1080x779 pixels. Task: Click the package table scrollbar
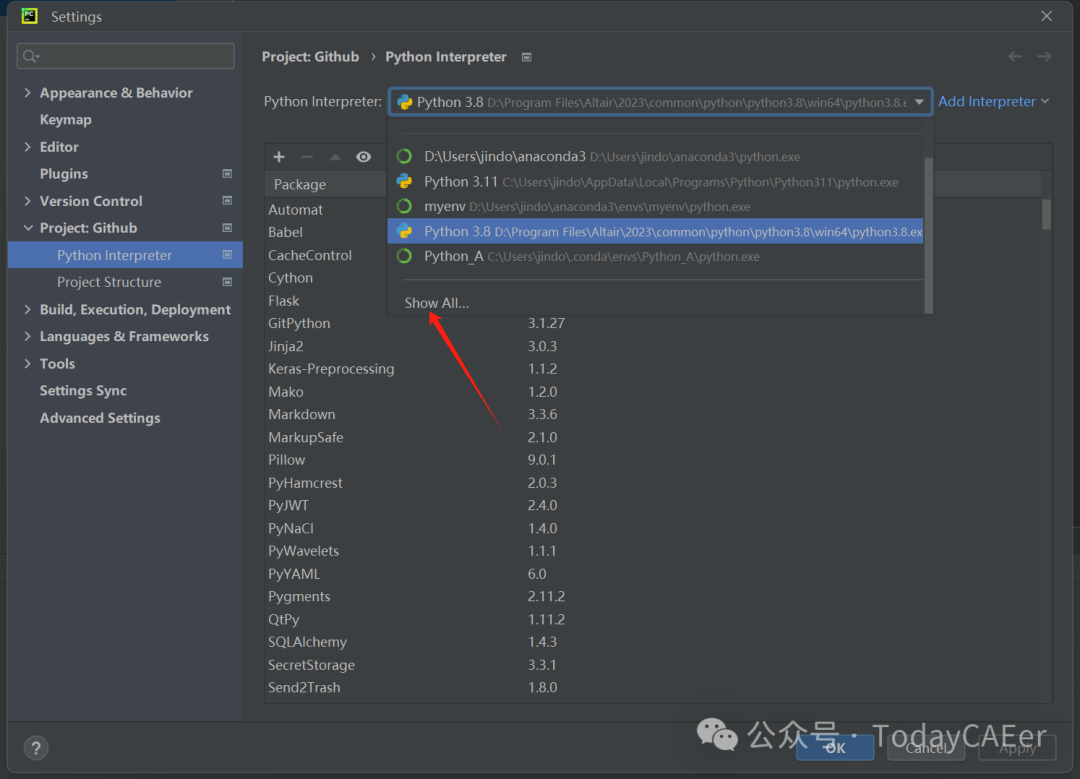tap(1046, 214)
